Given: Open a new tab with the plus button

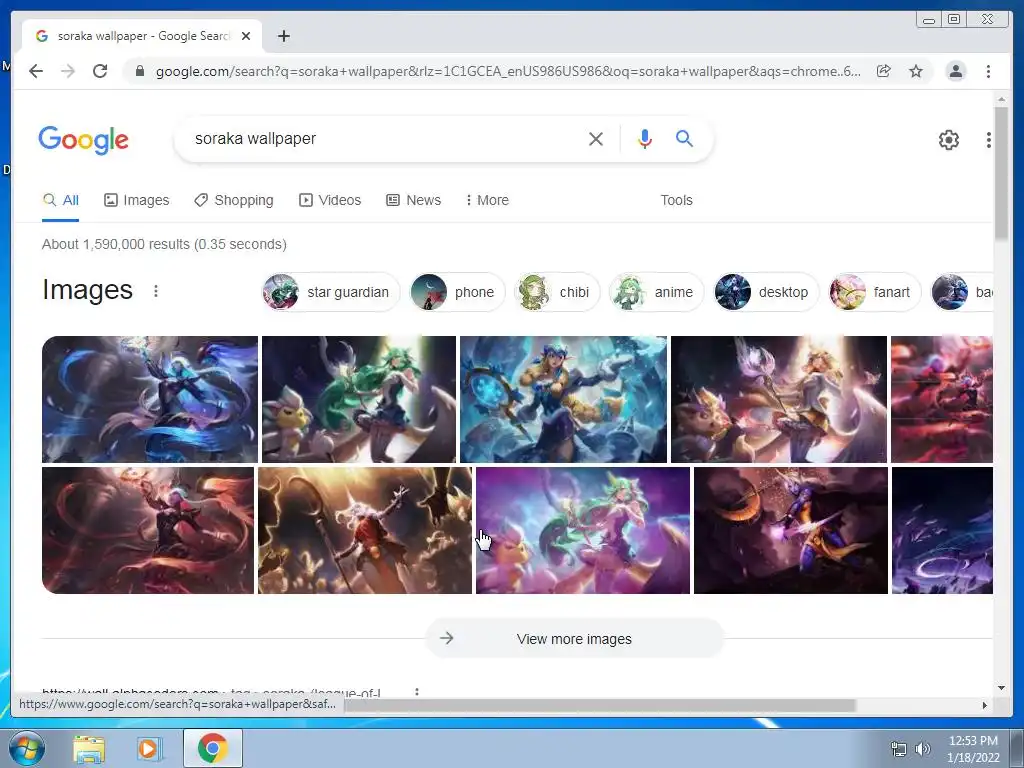Looking at the screenshot, I should 283,36.
